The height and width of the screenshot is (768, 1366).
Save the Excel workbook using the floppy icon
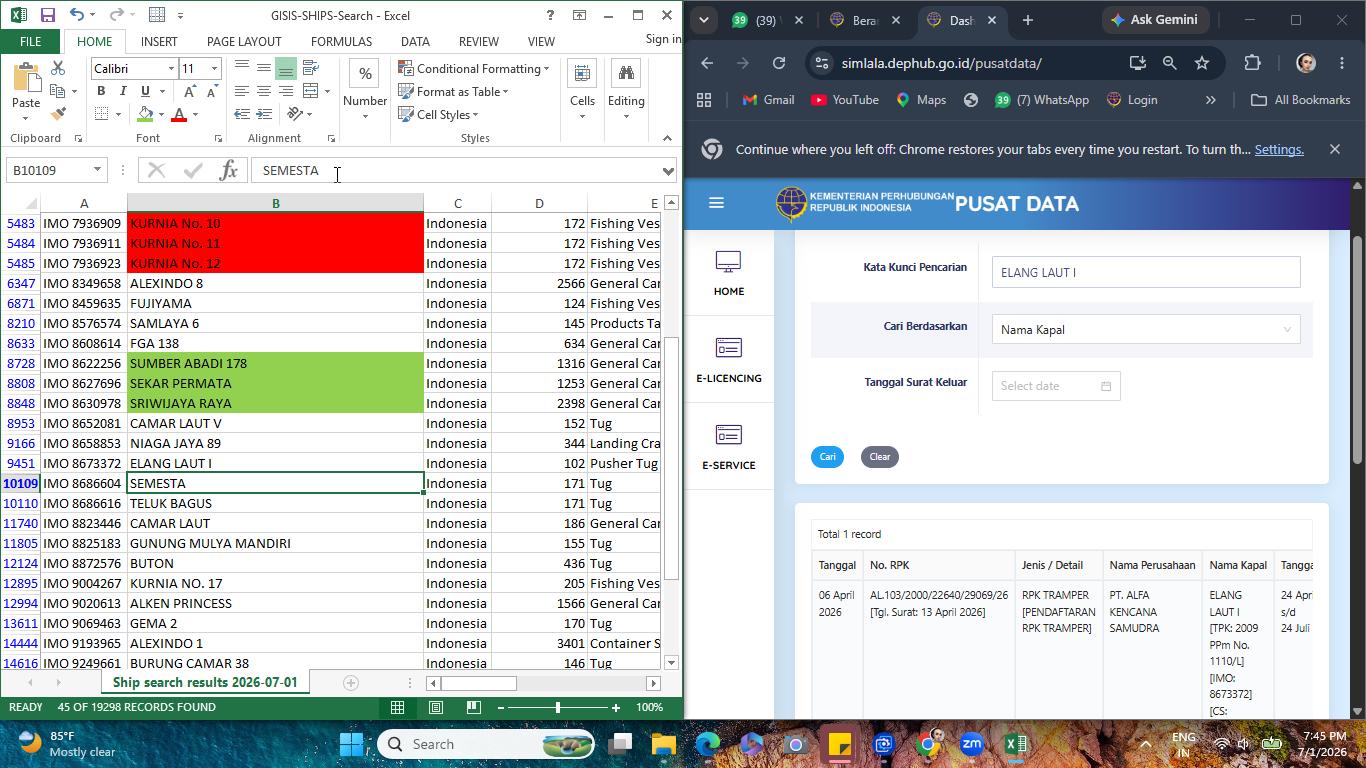coord(47,15)
